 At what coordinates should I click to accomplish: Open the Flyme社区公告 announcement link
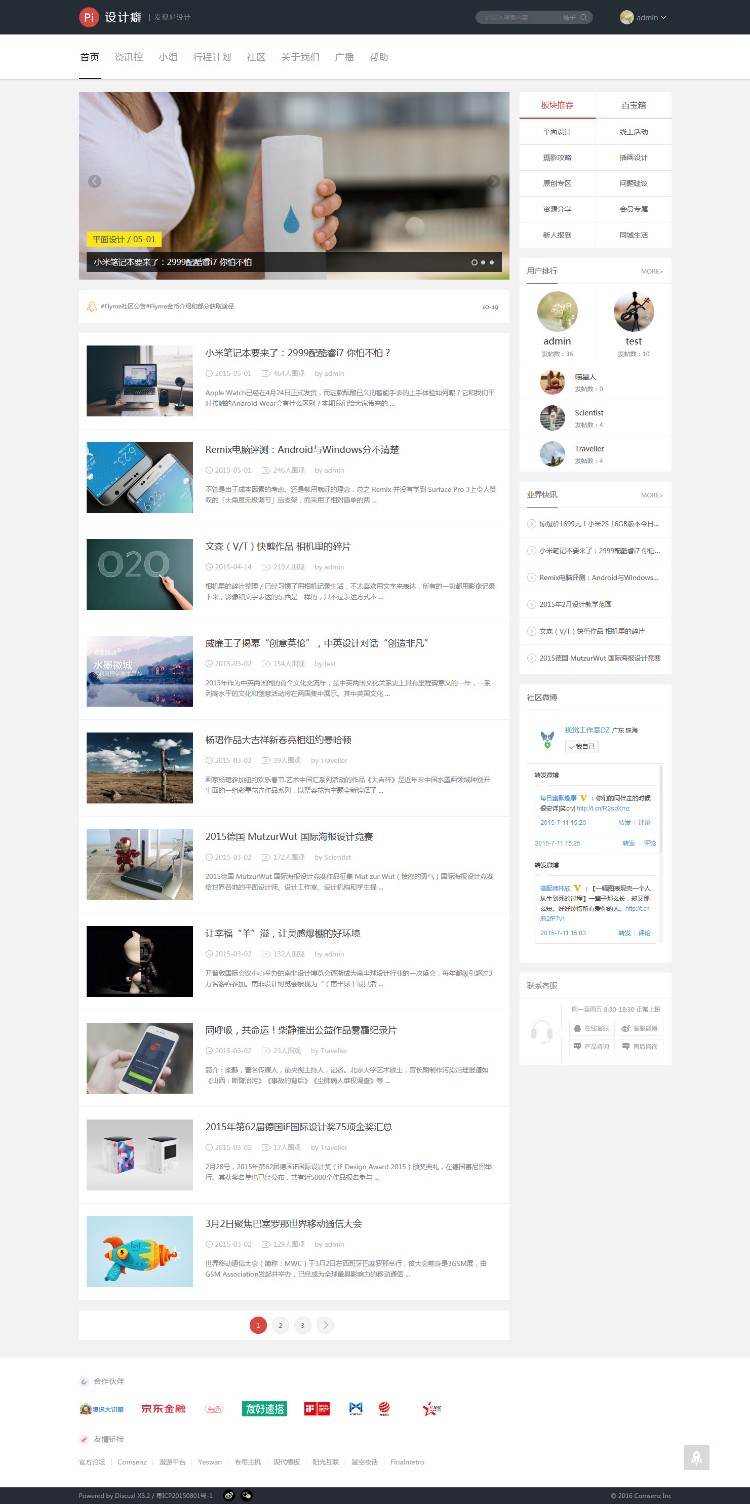(x=168, y=306)
